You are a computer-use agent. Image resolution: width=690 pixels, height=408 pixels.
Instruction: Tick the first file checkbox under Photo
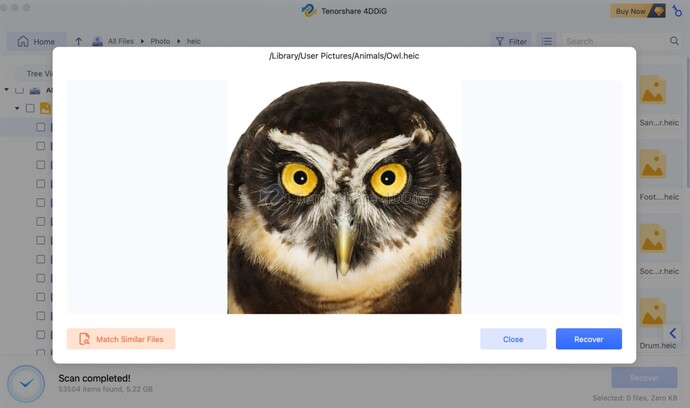point(41,127)
